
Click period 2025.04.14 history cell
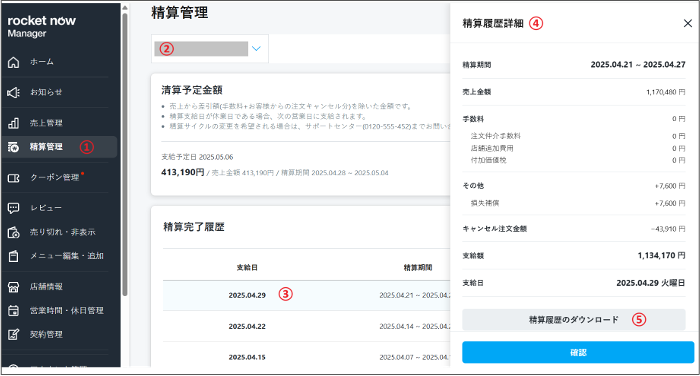415,326
